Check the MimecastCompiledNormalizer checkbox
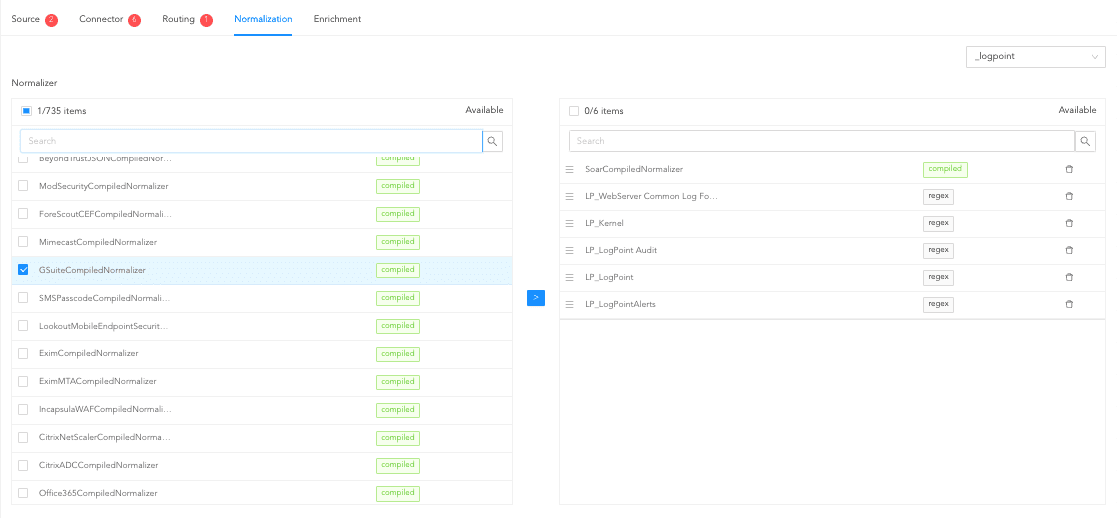1117x518 pixels. tap(23, 242)
